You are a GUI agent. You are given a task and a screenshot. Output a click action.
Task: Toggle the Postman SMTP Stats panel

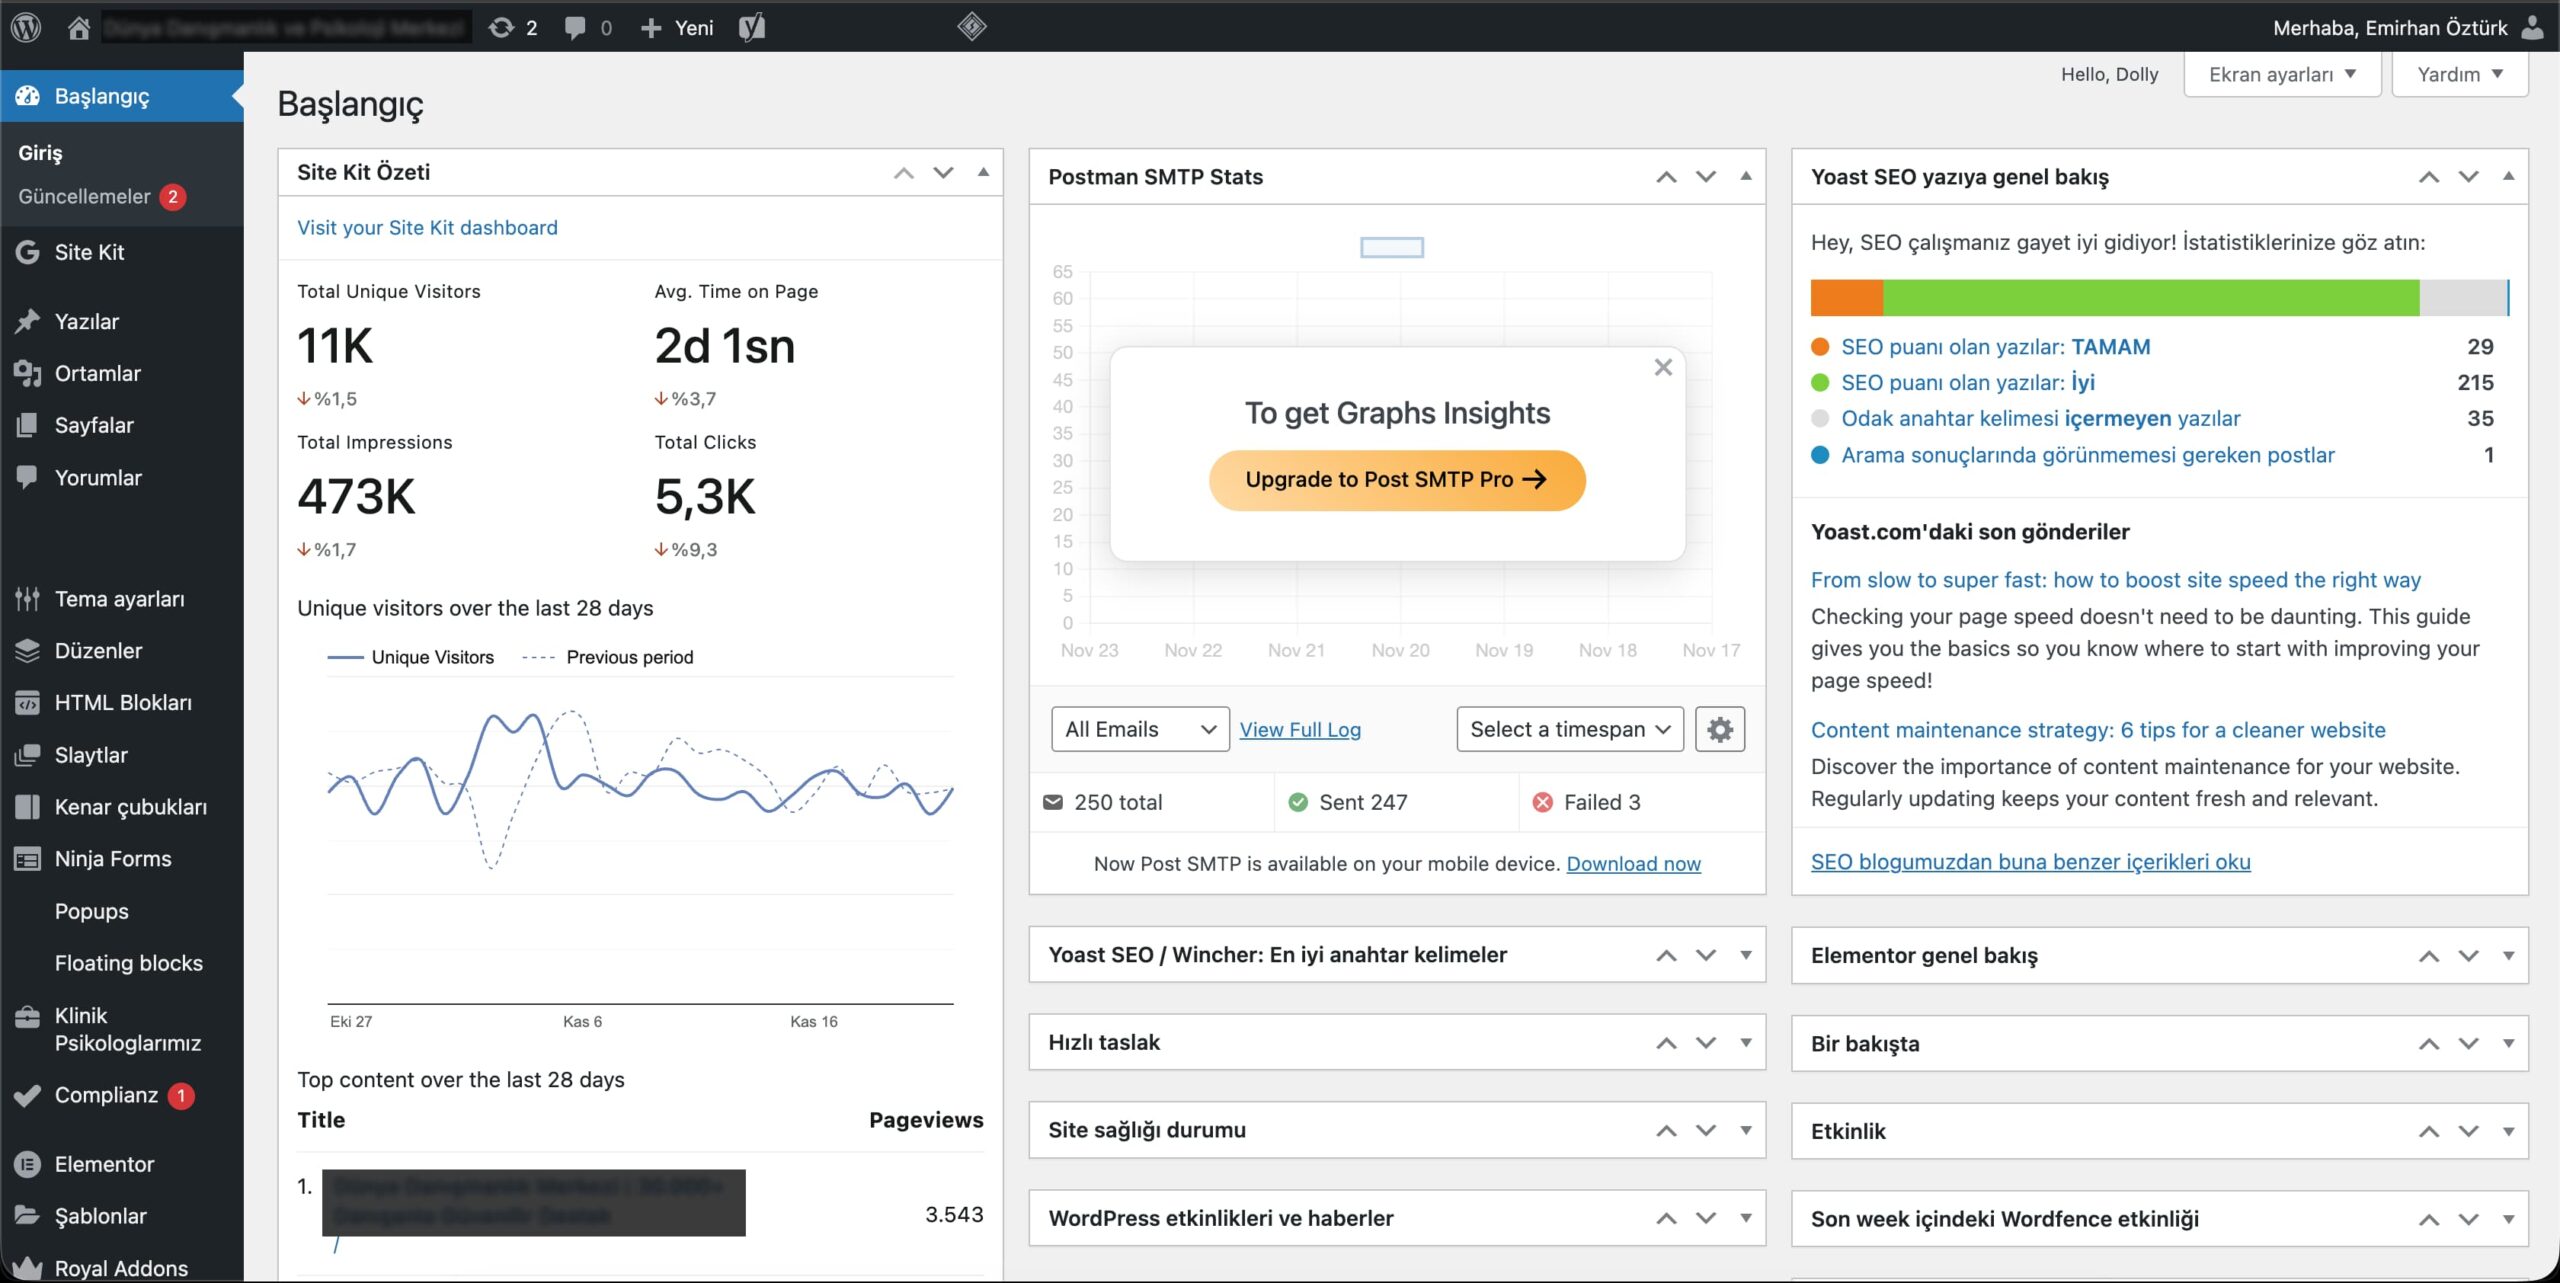(x=1746, y=176)
